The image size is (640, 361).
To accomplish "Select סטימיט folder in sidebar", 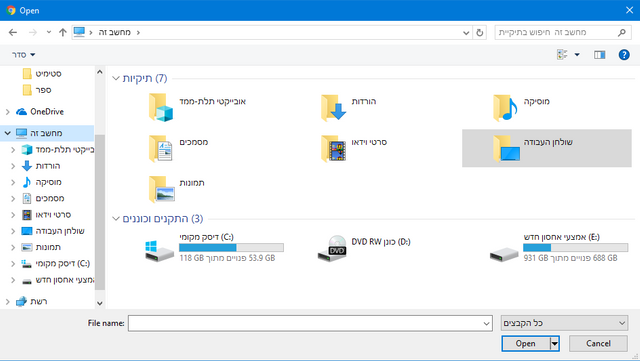I will [42, 74].
